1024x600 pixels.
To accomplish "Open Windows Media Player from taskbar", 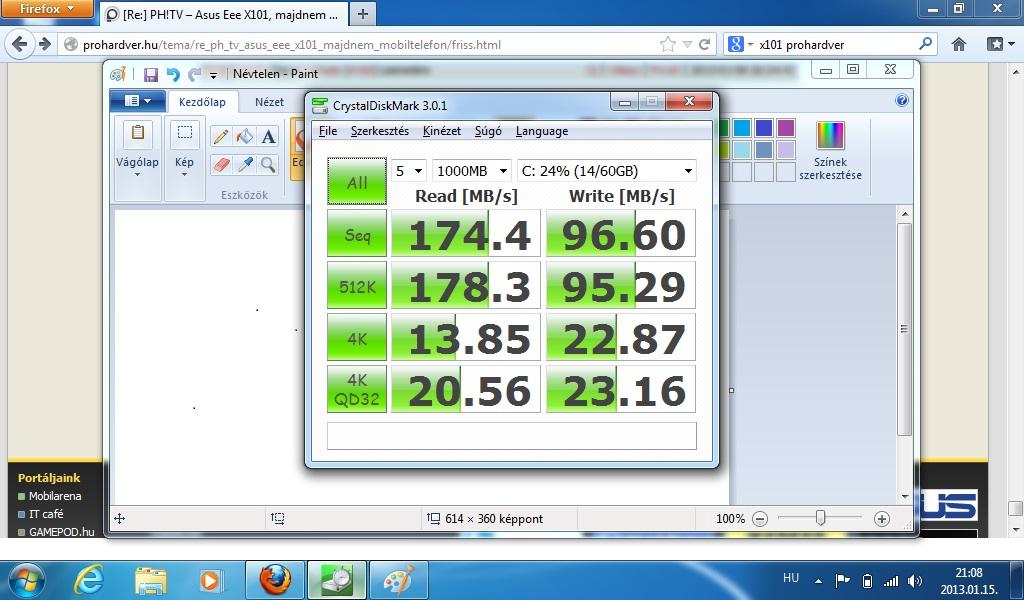I will (210, 580).
